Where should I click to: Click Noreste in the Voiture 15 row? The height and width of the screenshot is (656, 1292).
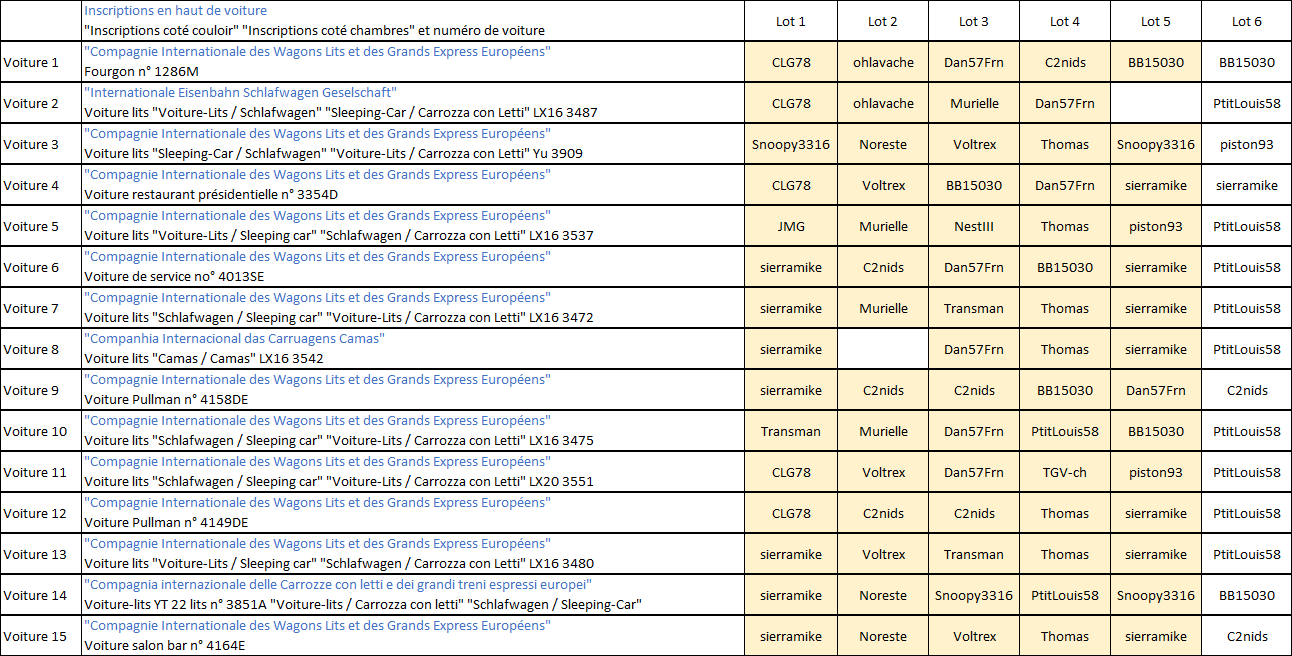pyautogui.click(x=883, y=636)
